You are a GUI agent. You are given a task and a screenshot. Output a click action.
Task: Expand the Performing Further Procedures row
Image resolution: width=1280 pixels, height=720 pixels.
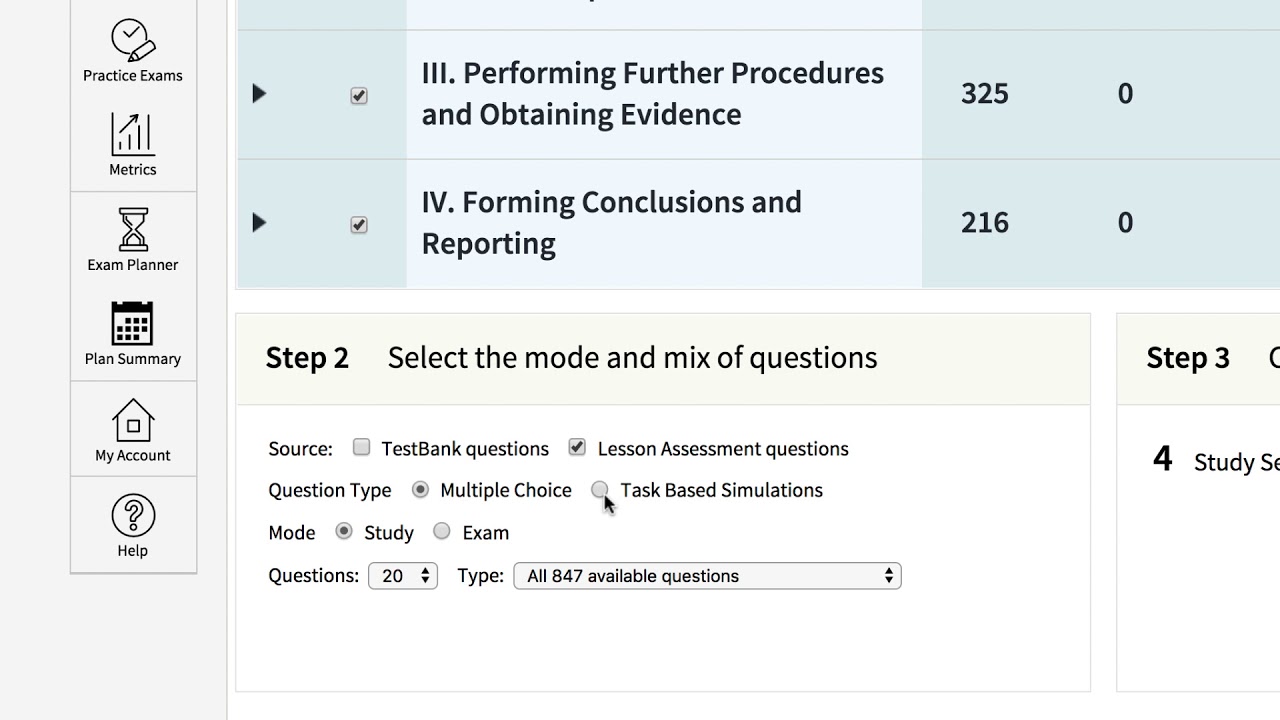tap(259, 94)
